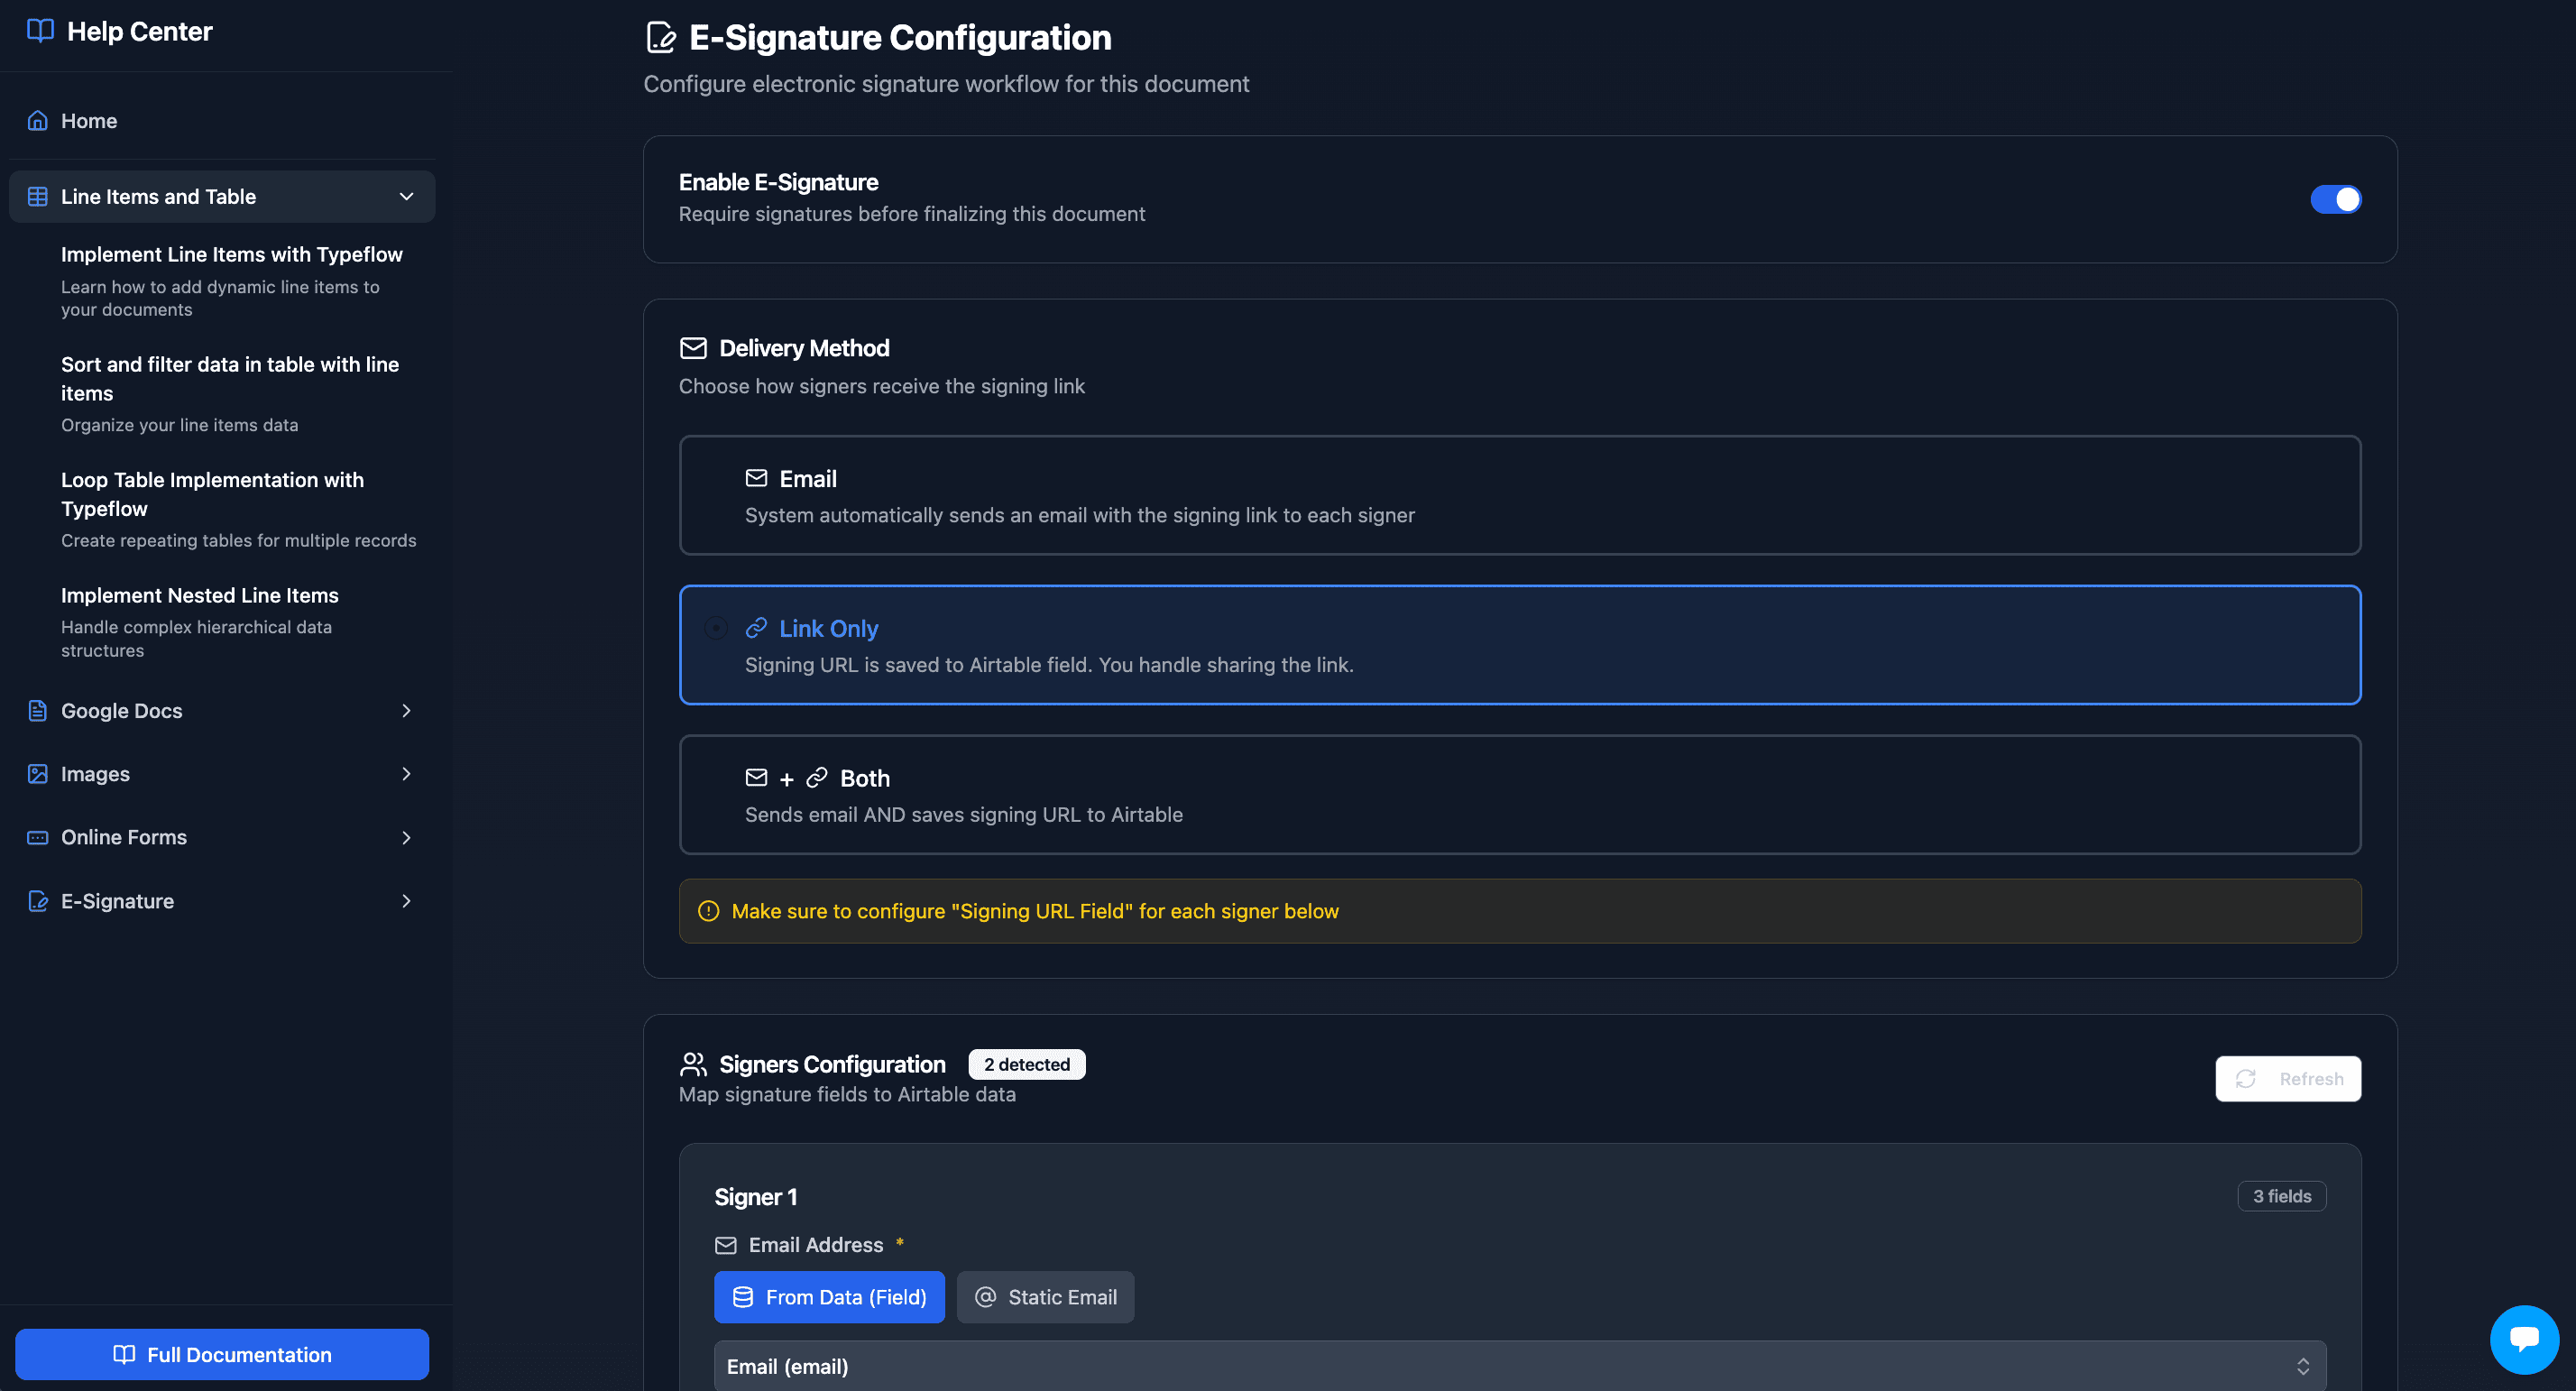2576x1391 pixels.
Task: Select the Images sidebar icon
Action: click(37, 773)
